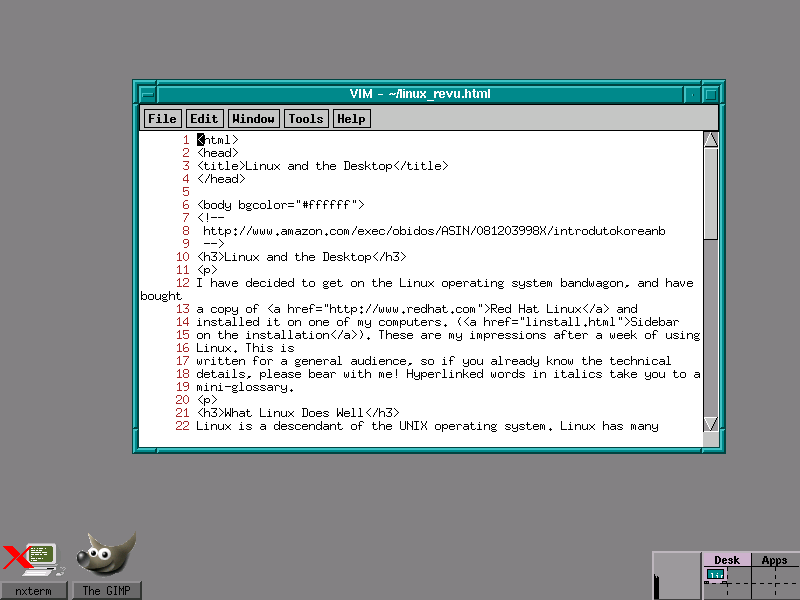Place cursor on line 1 '<html>'
The height and width of the screenshot is (600, 800).
tap(218, 140)
